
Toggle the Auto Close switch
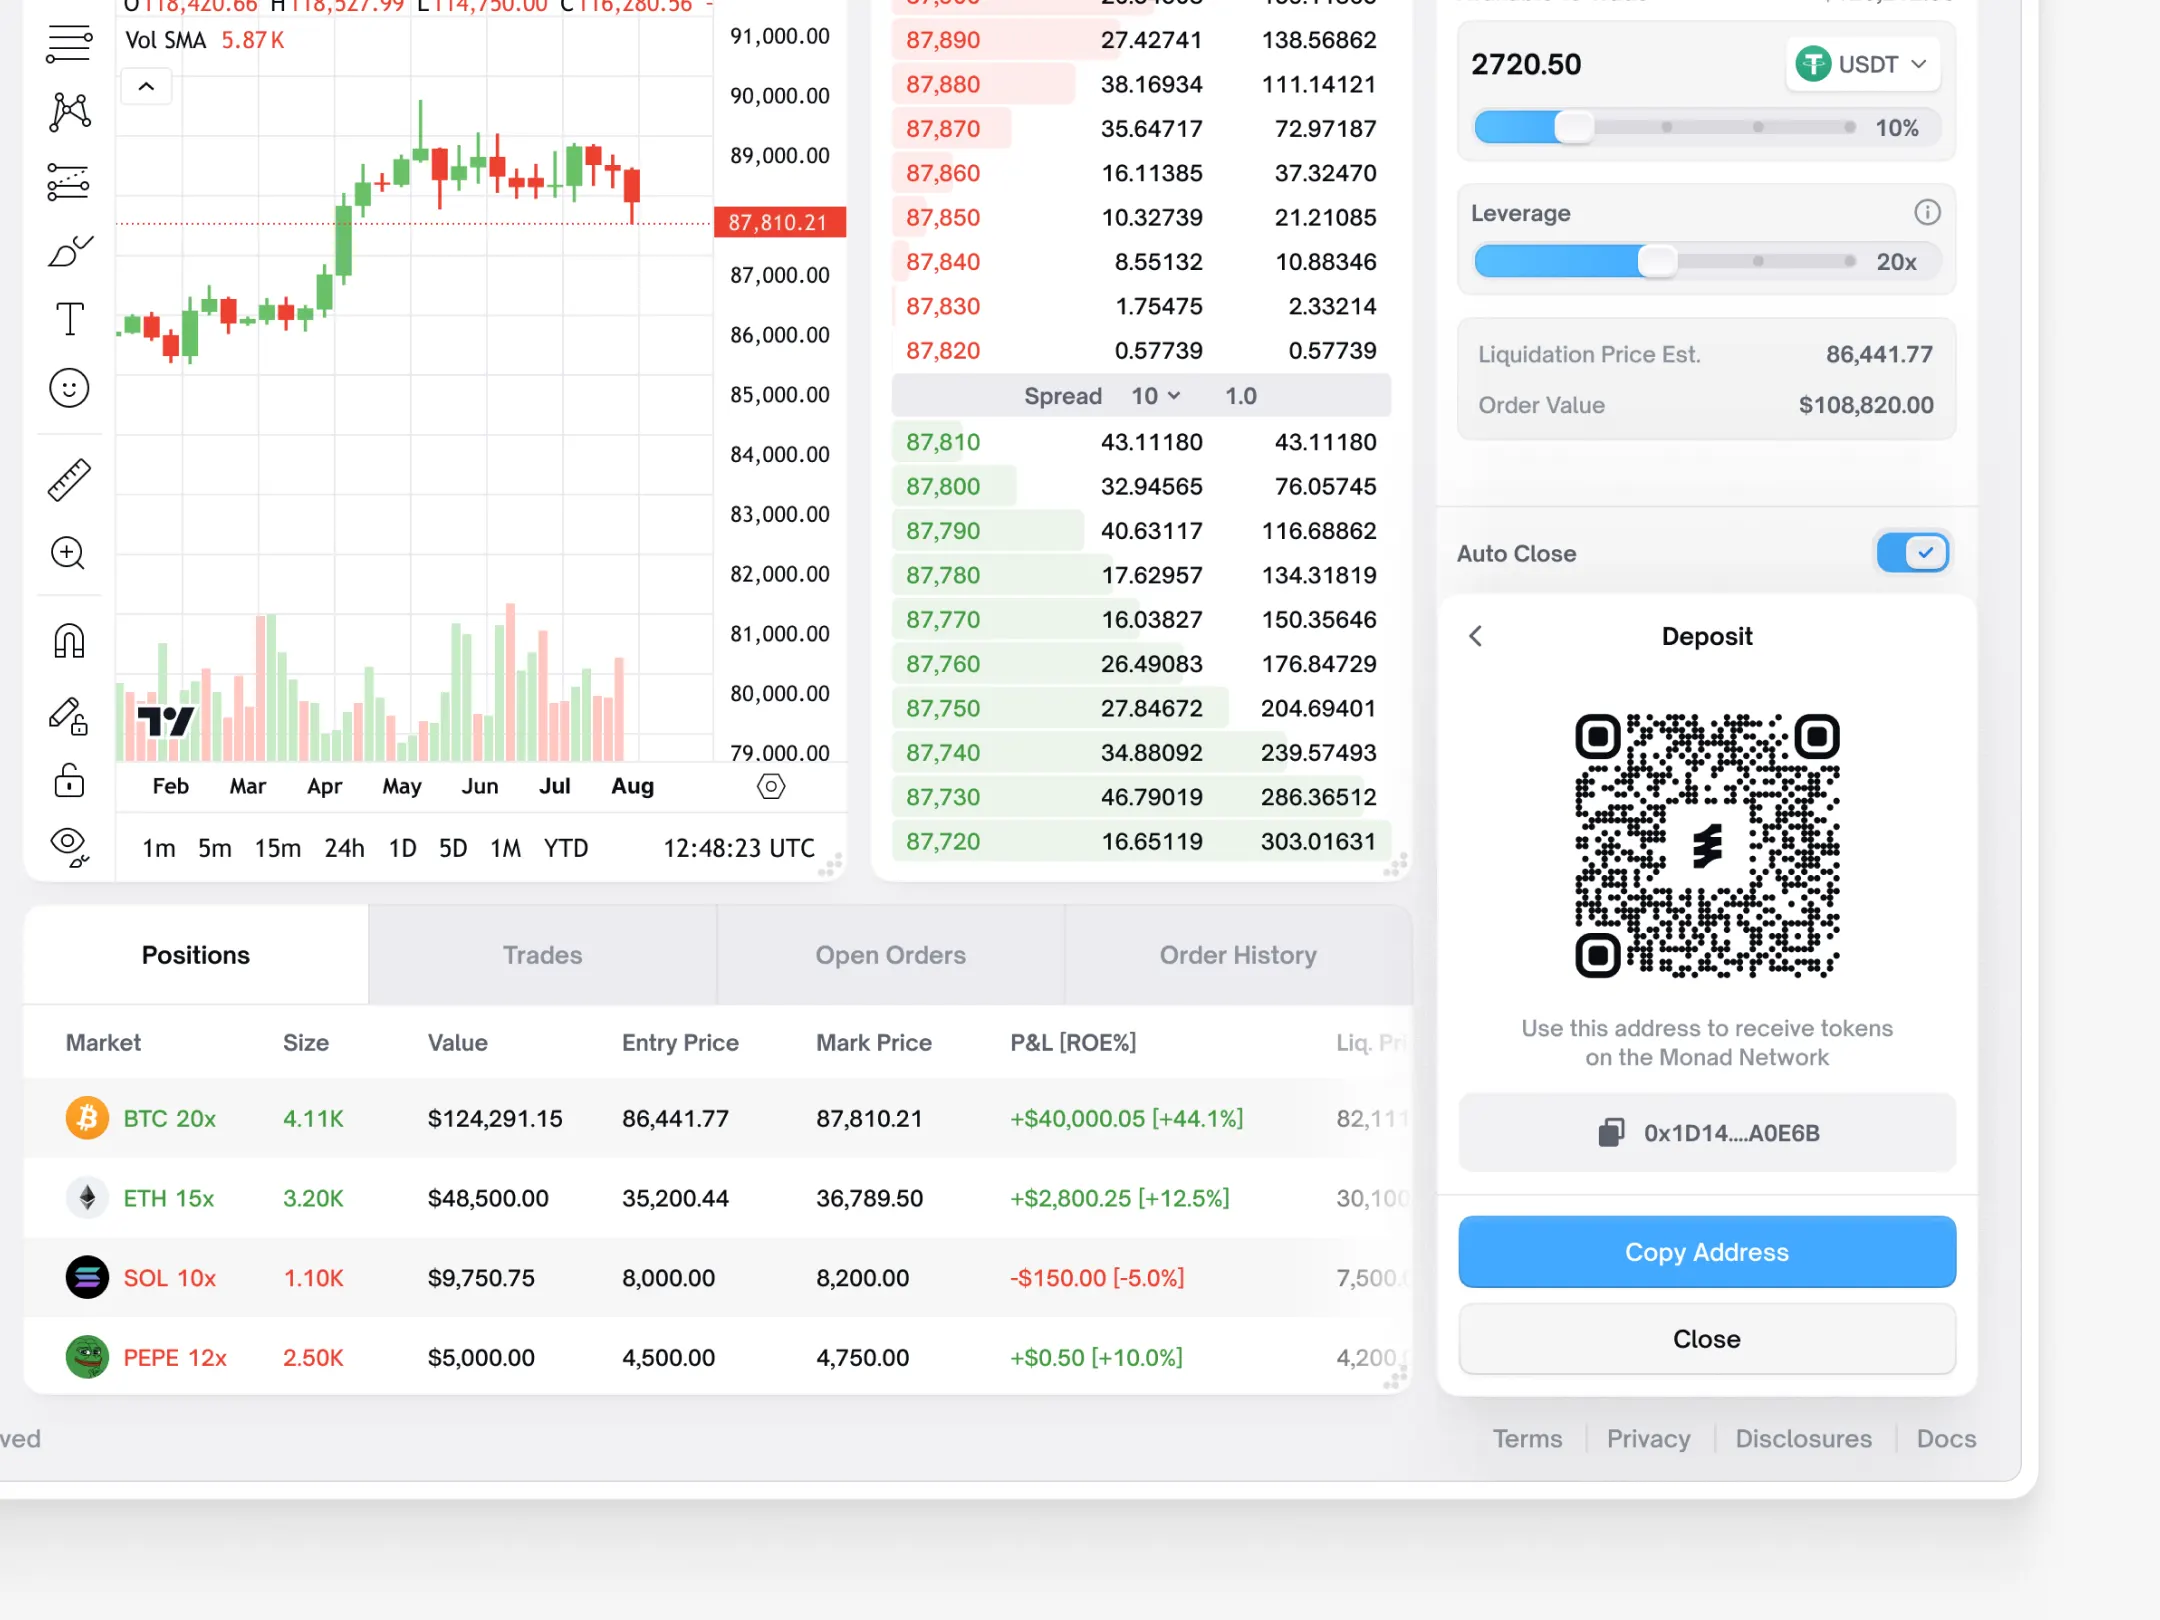[x=1912, y=553]
